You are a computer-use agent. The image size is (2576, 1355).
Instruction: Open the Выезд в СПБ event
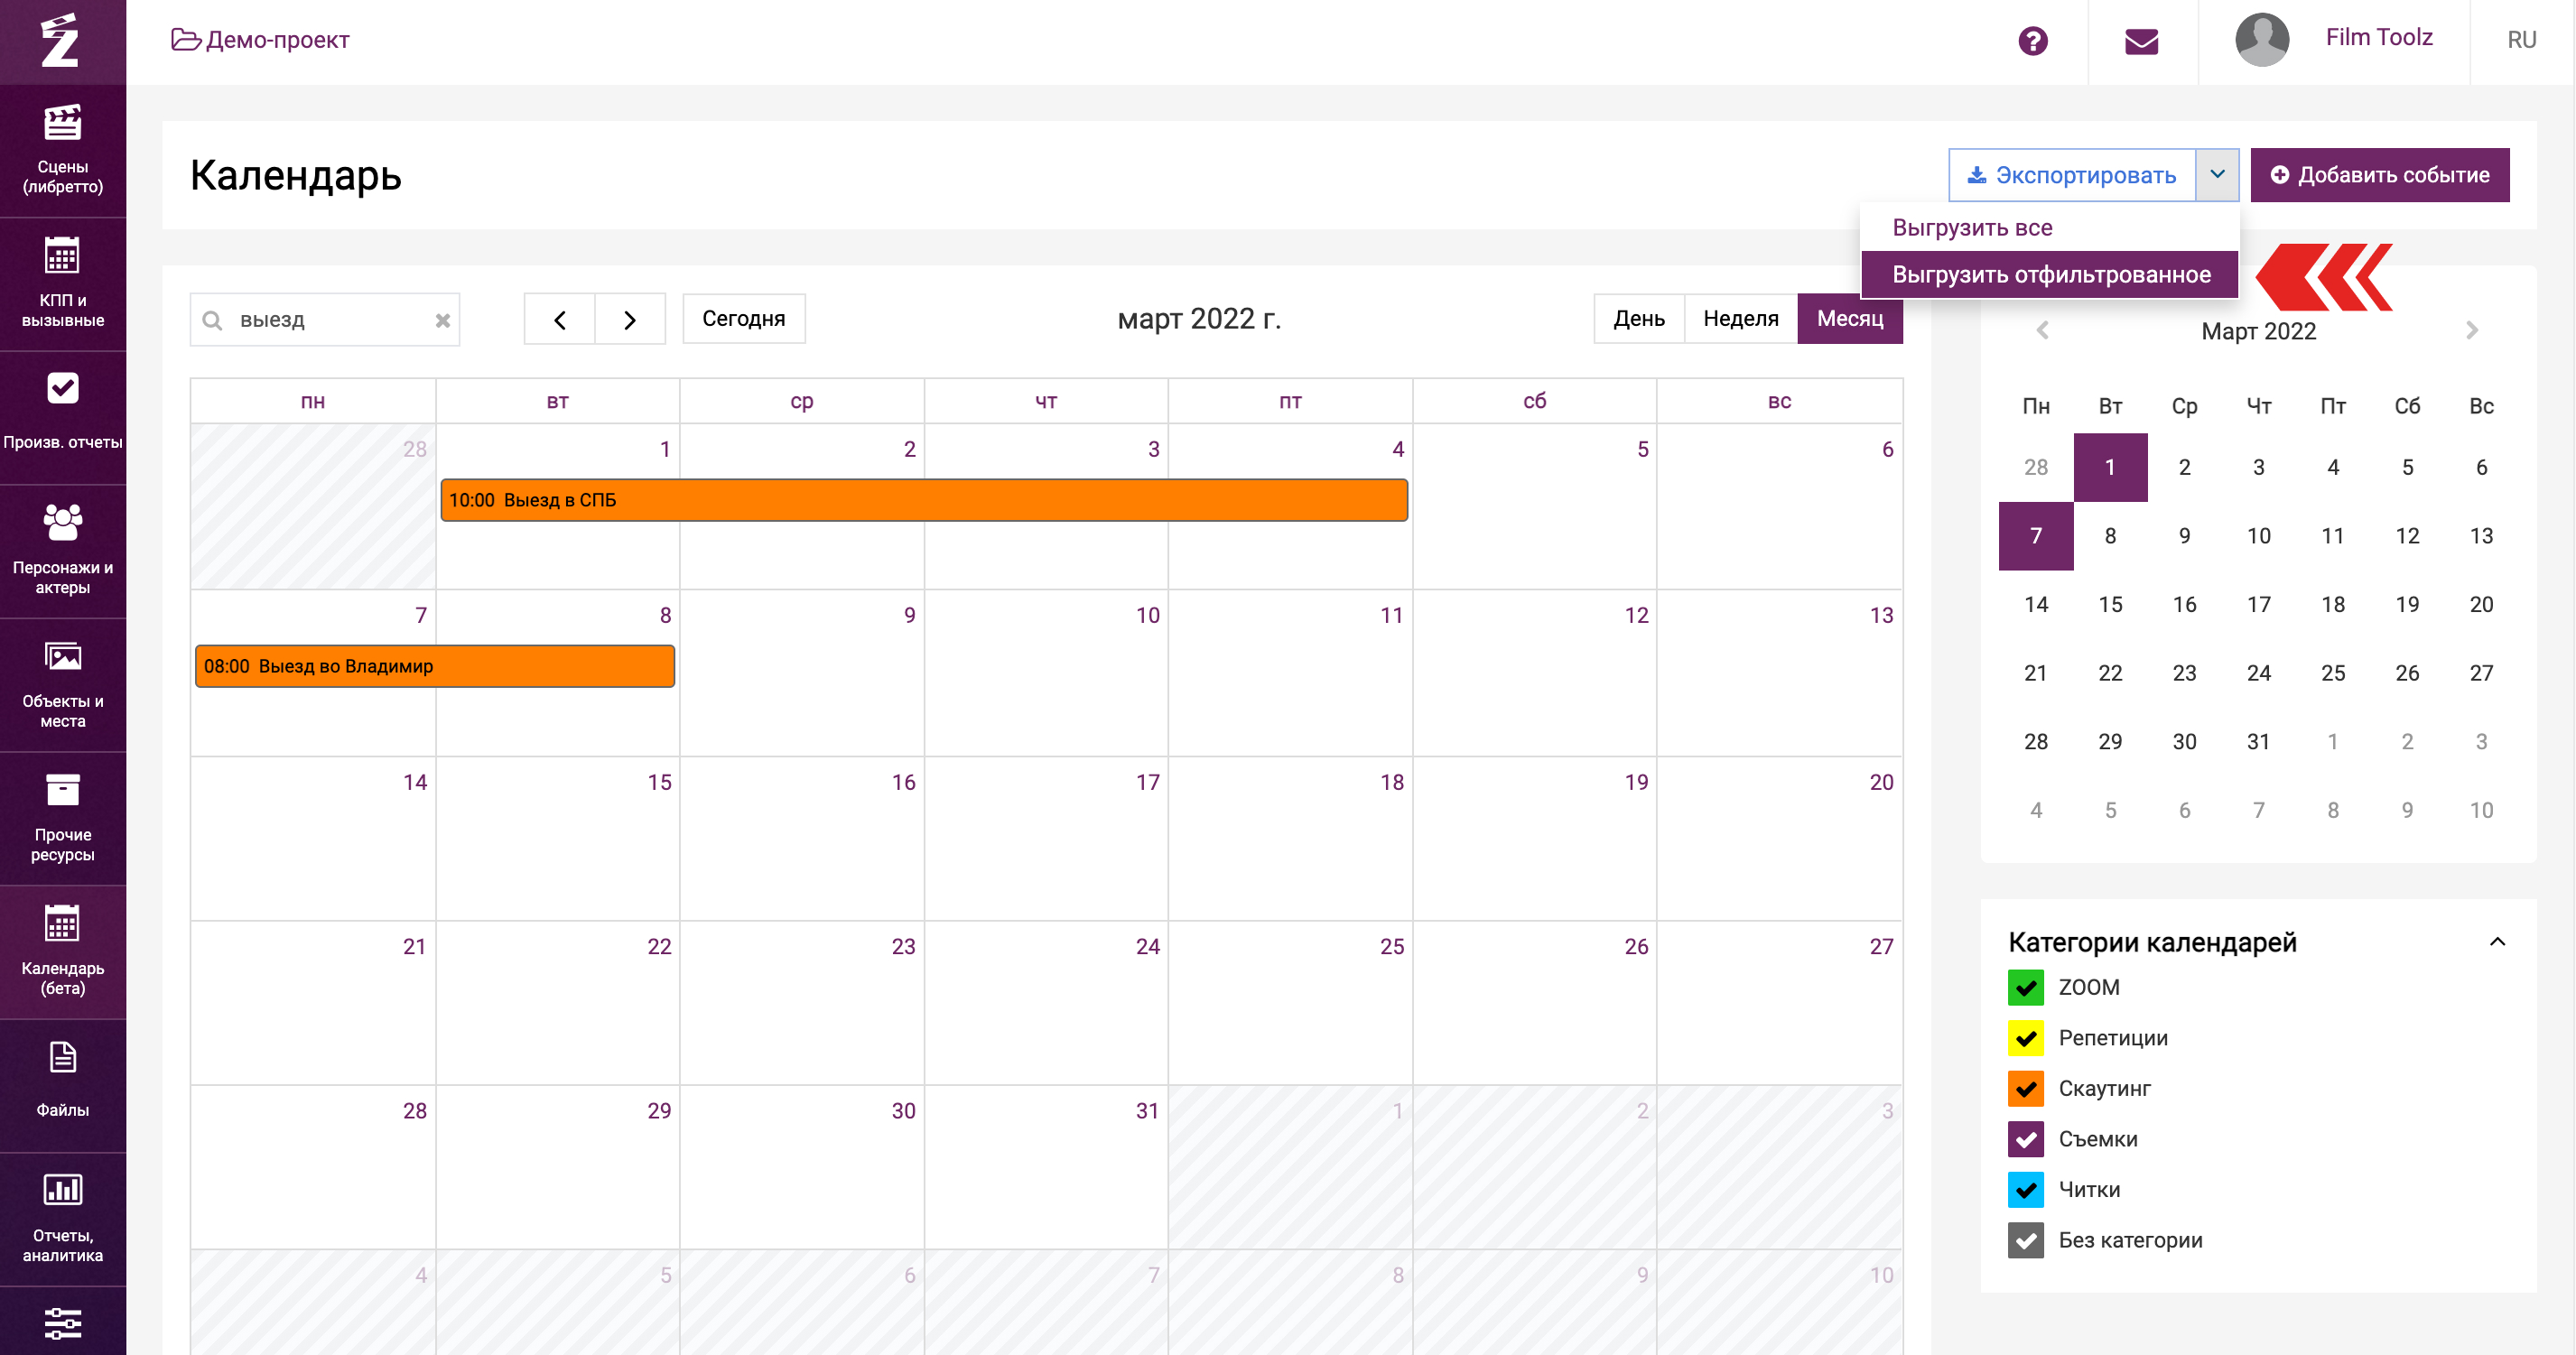coord(924,500)
